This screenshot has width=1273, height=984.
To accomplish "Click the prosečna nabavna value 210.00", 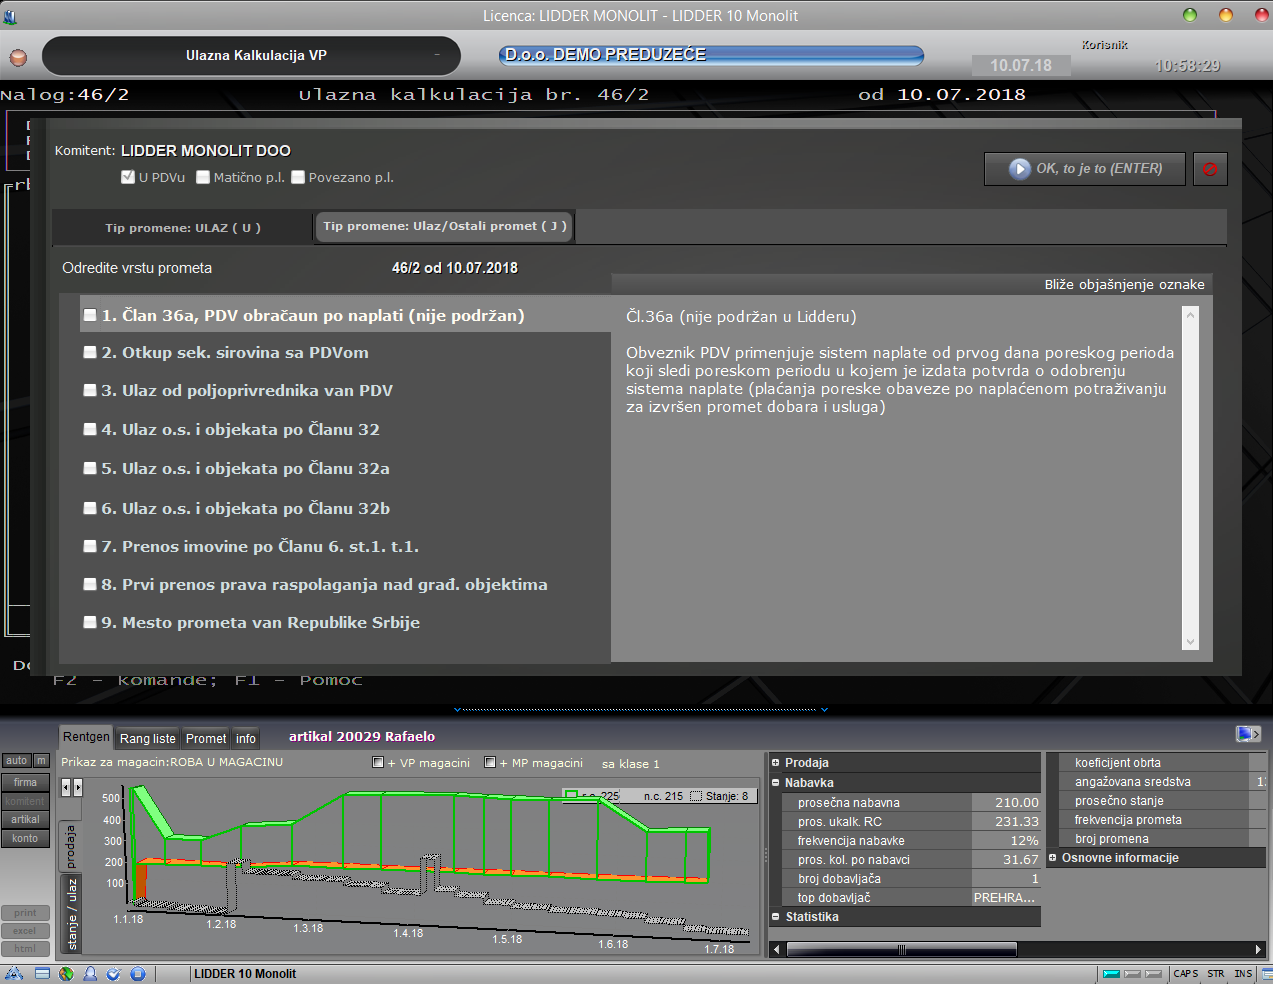I will pyautogui.click(x=1006, y=802).
